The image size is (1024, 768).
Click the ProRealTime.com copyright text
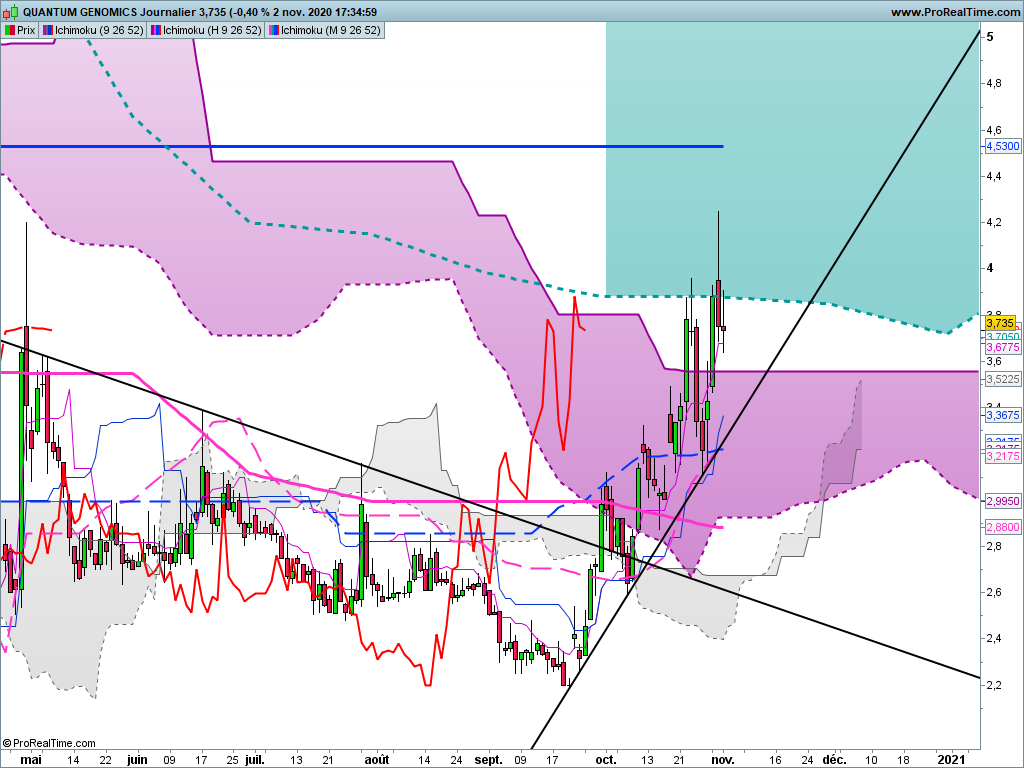(49, 743)
